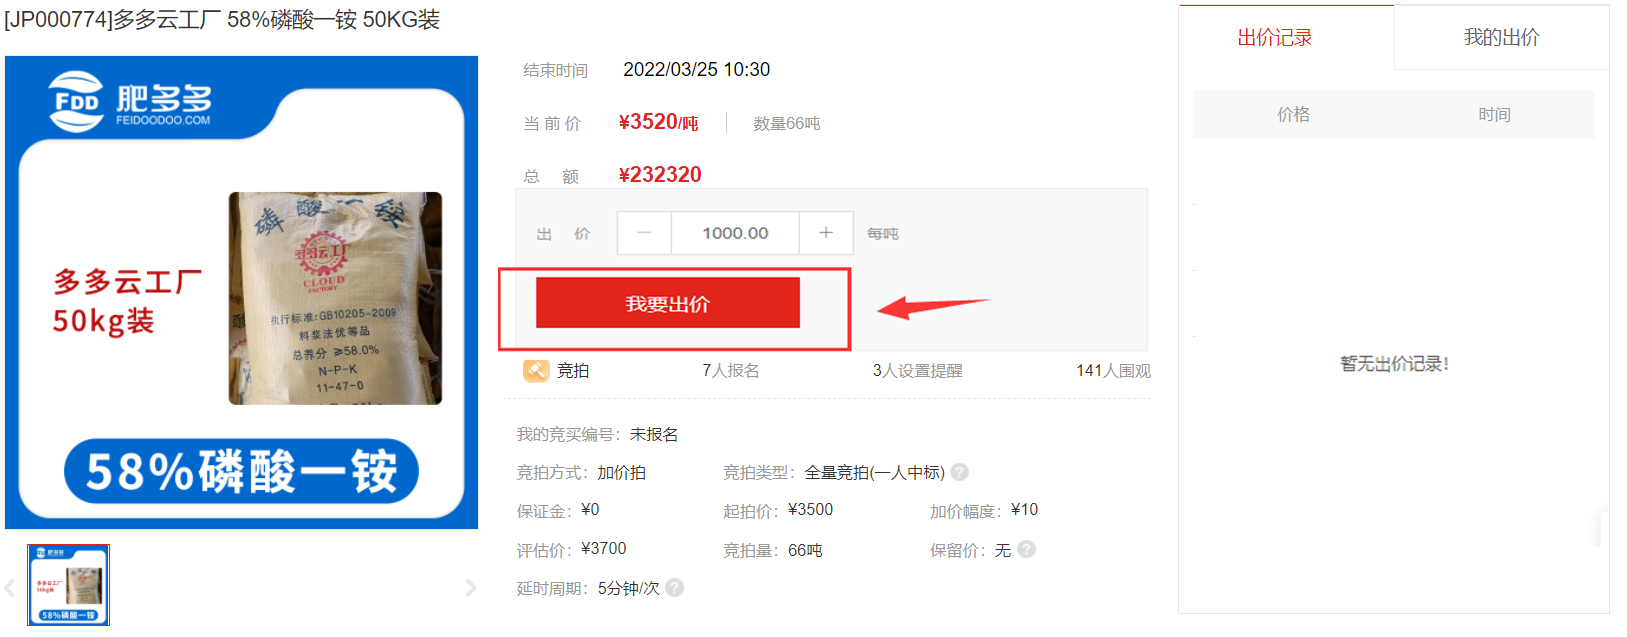Open help icon beside 保留价 无
1627x637 pixels.
pos(1026,549)
